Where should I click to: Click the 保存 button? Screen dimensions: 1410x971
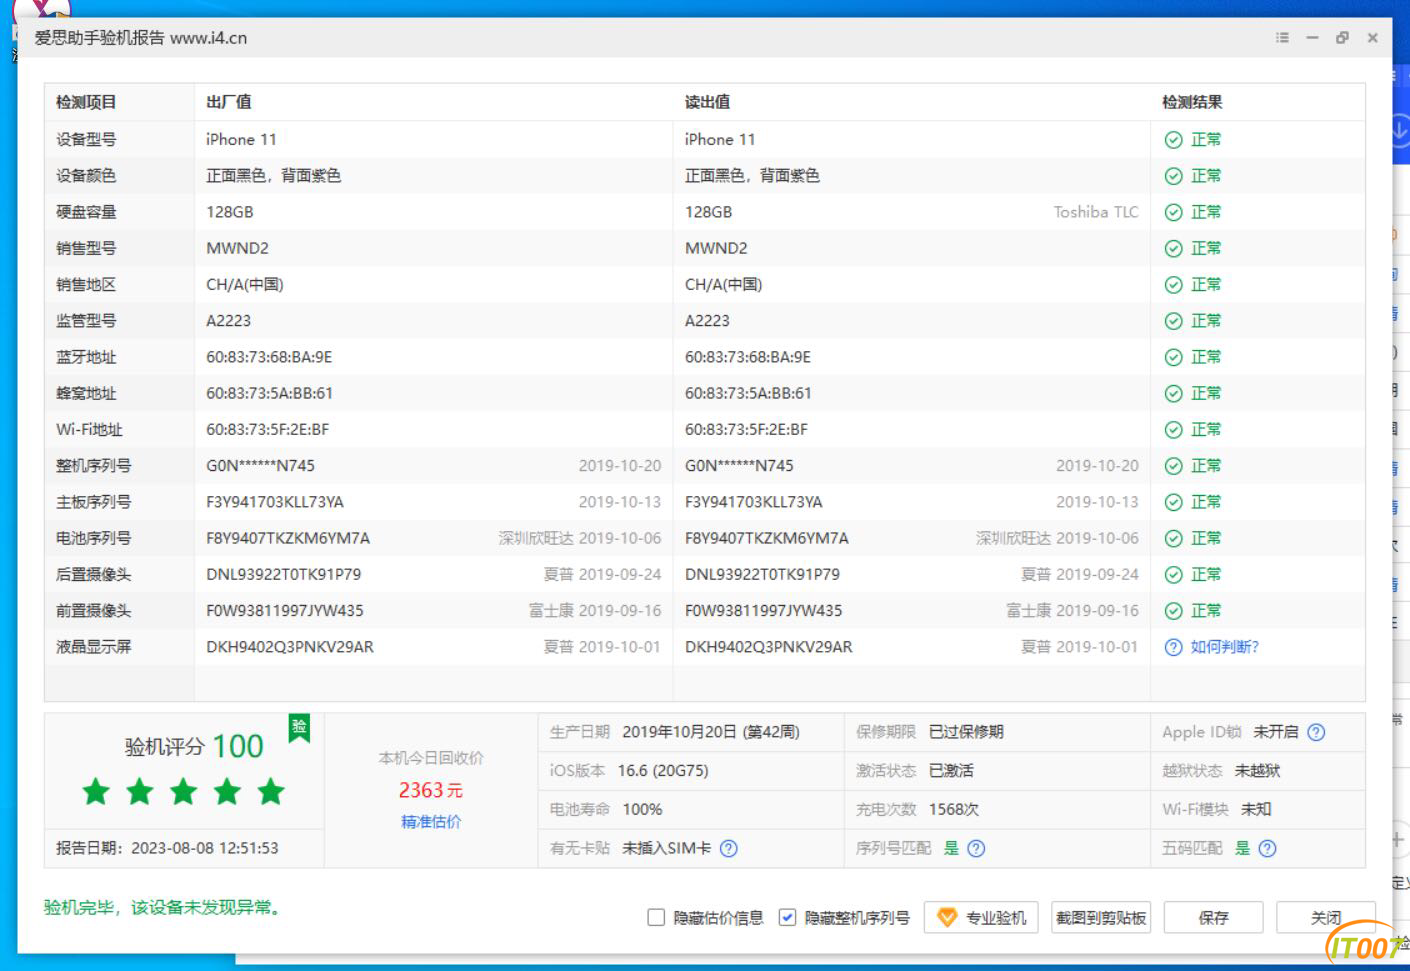(x=1213, y=917)
